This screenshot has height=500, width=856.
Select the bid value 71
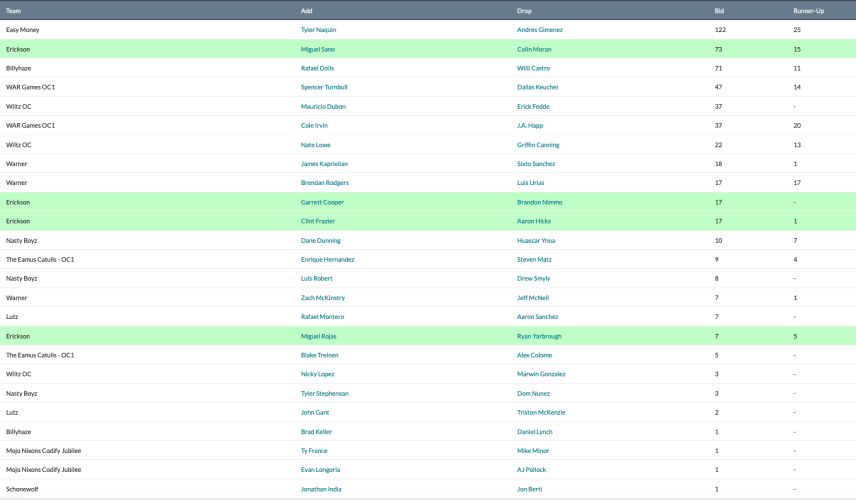coord(718,68)
